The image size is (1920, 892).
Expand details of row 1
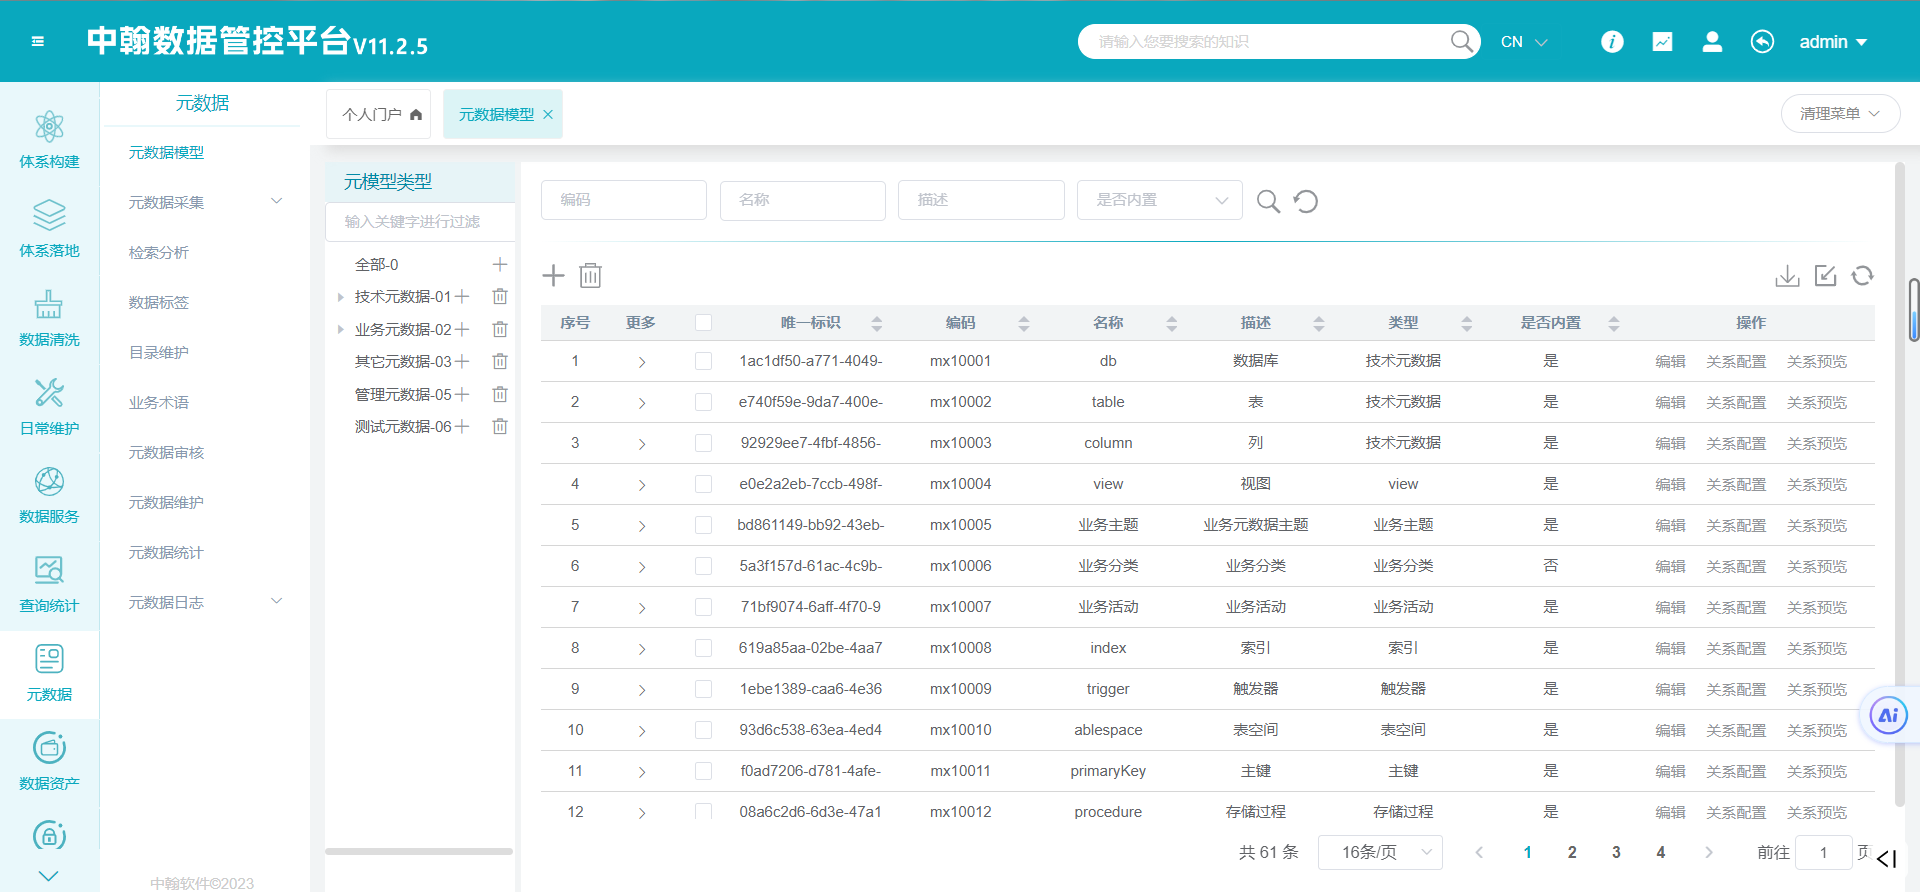pyautogui.click(x=642, y=362)
